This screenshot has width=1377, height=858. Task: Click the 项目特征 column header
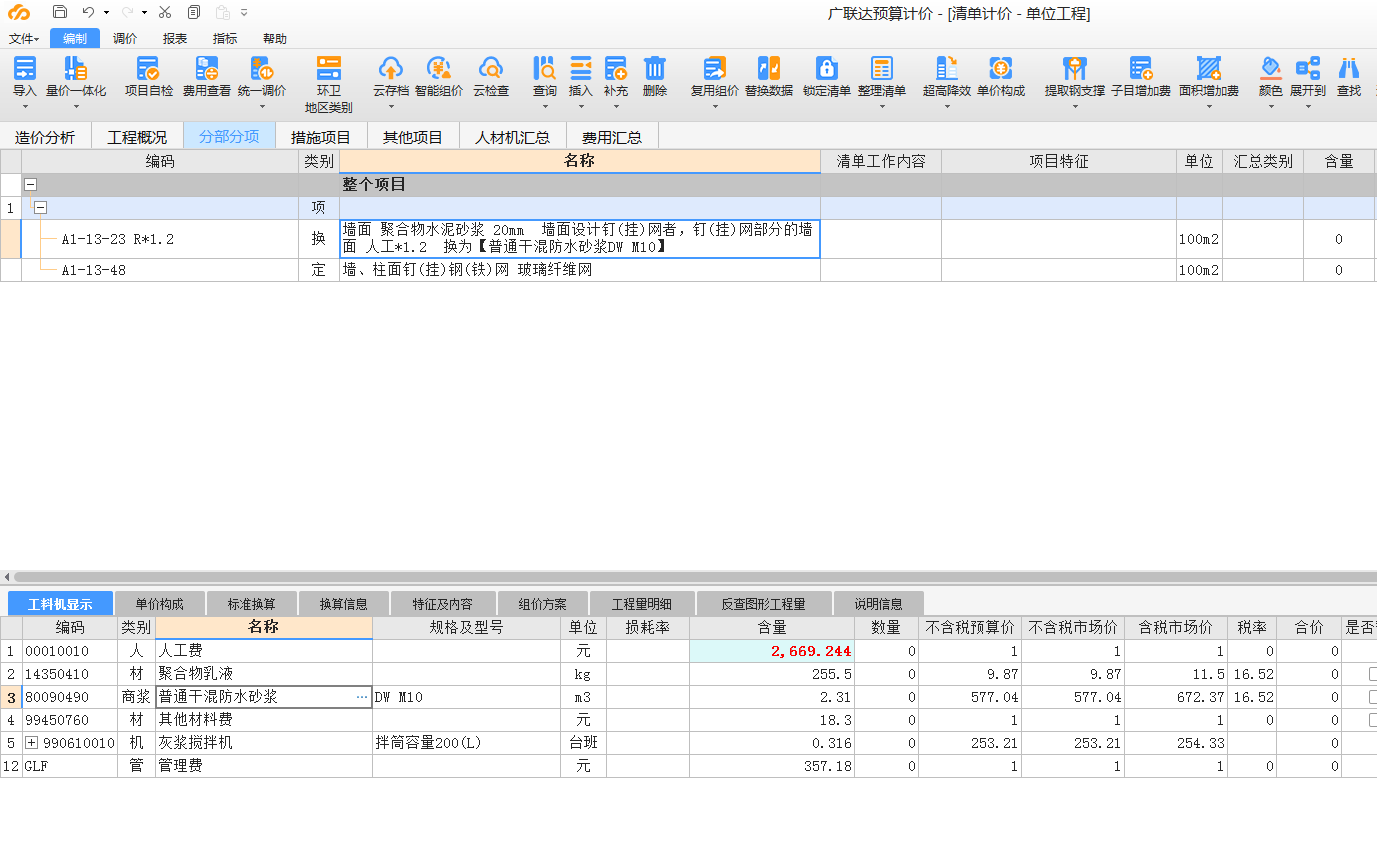pos(1059,161)
